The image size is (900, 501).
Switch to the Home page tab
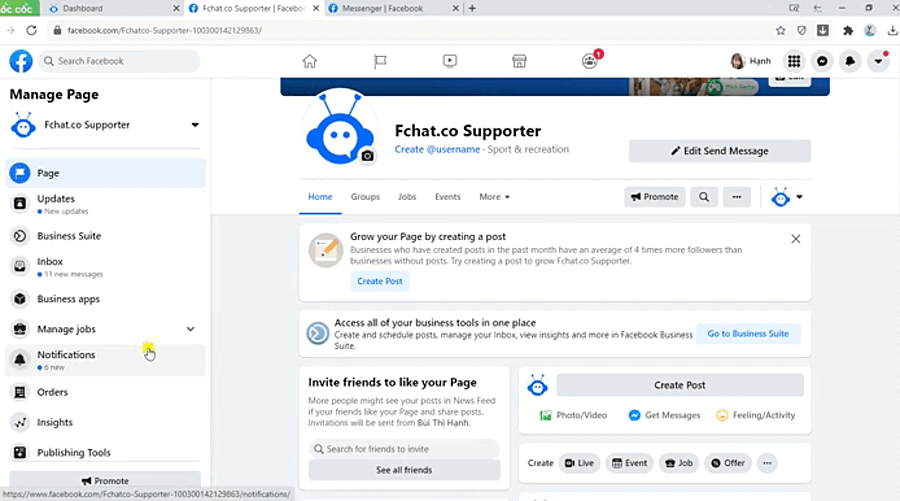(320, 197)
